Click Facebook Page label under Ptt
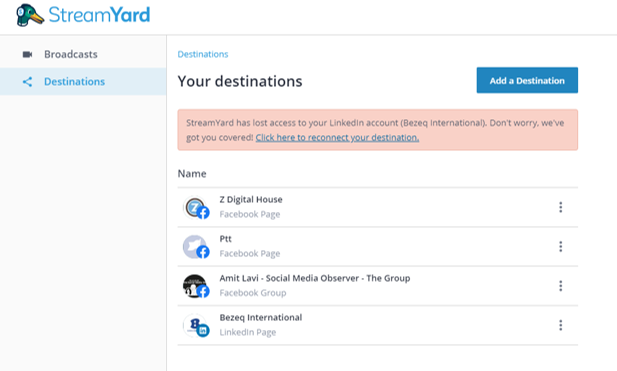Screen dimensions: 617x371 coord(249,253)
